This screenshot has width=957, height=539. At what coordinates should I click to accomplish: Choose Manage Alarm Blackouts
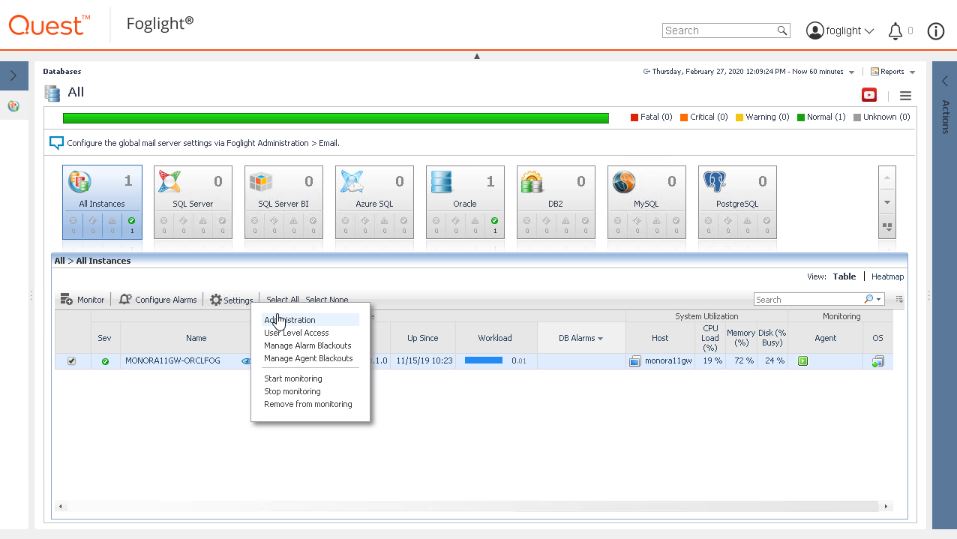(308, 345)
